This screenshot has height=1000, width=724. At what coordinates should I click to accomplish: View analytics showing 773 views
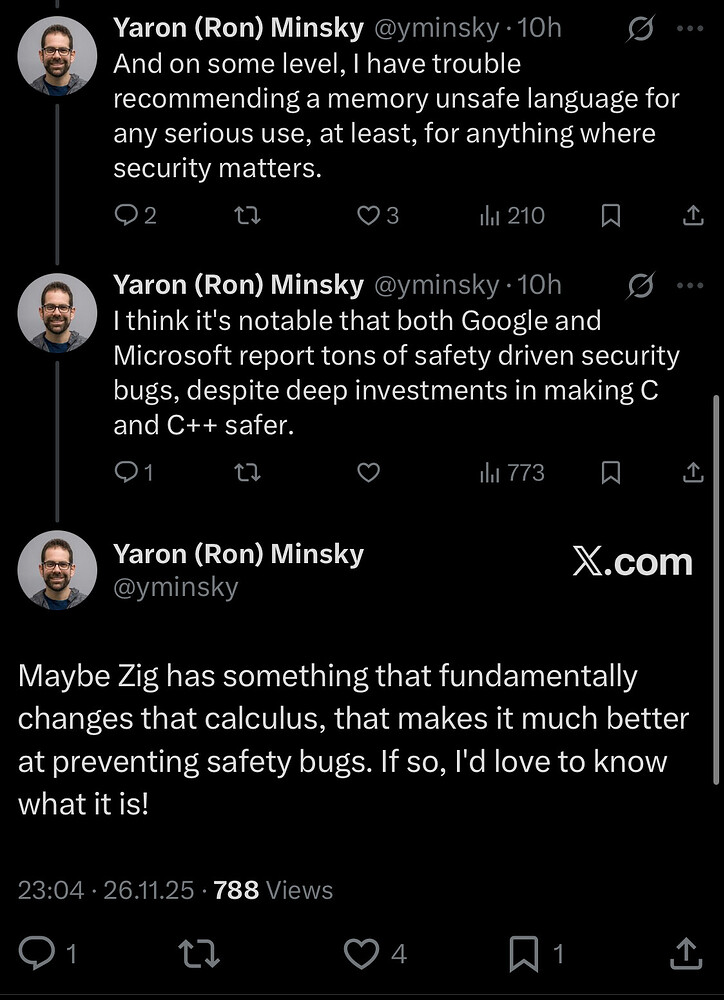coord(512,472)
